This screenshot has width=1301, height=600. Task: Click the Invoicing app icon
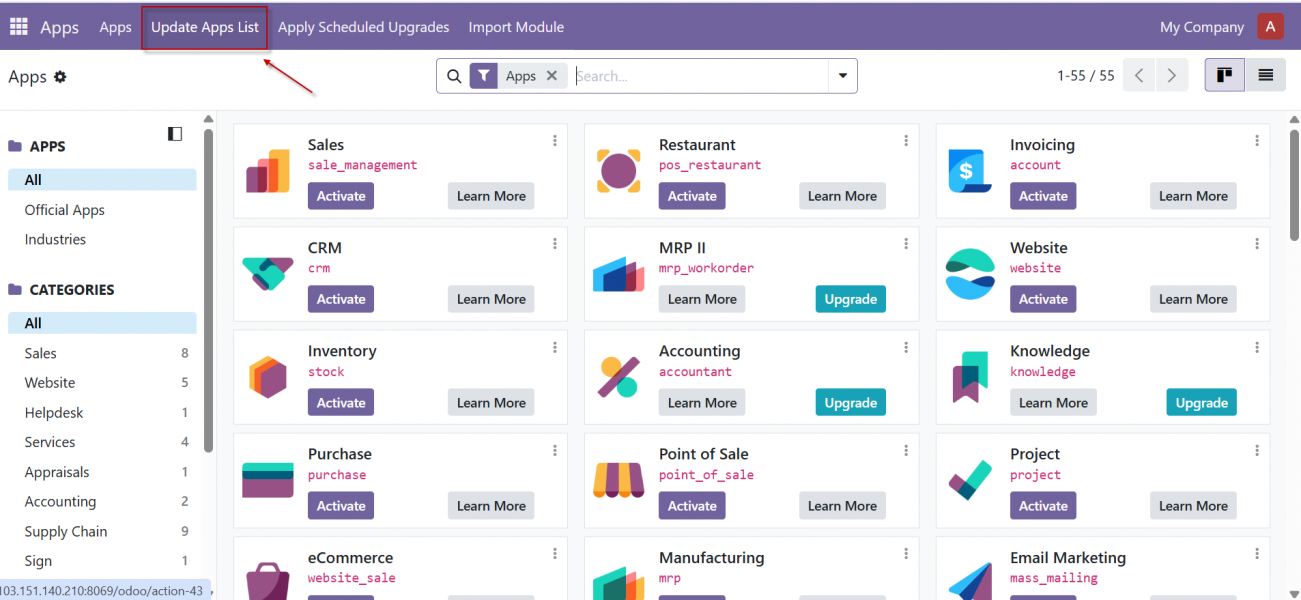tap(969, 172)
